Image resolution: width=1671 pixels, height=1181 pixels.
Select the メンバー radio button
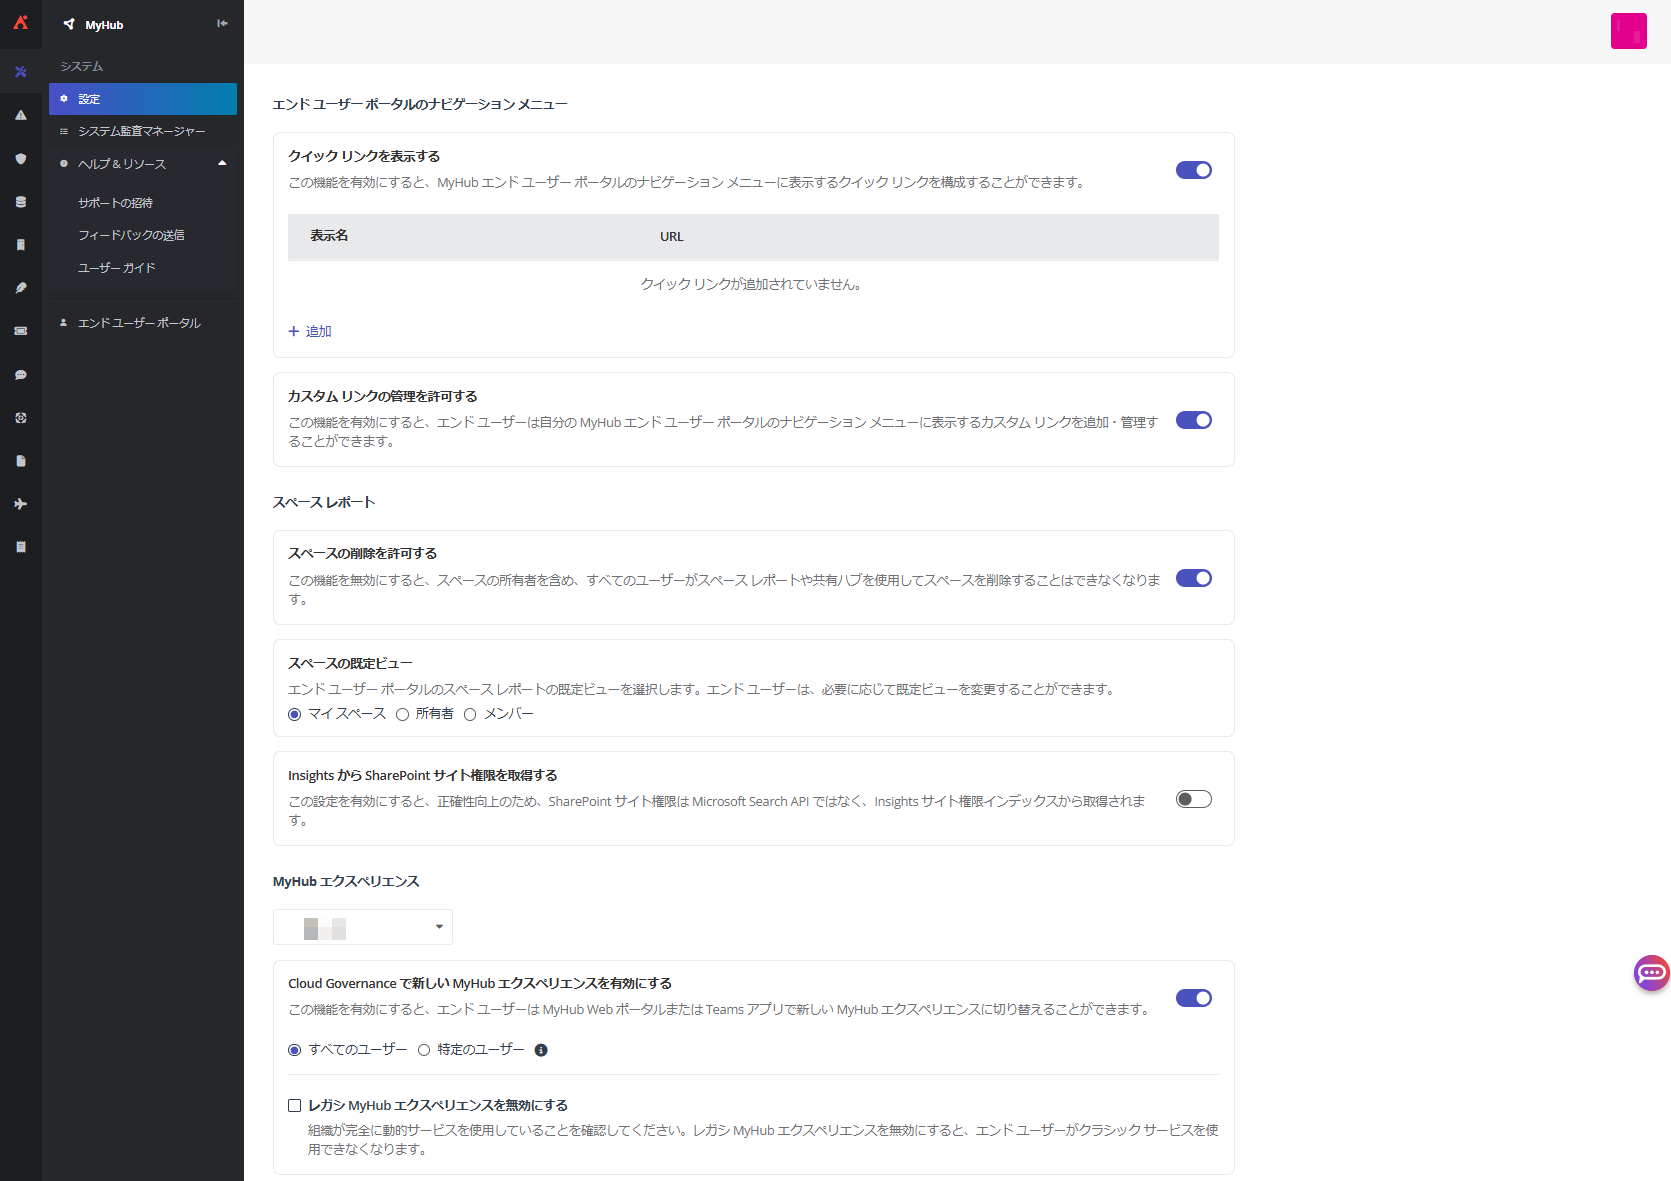click(x=470, y=714)
